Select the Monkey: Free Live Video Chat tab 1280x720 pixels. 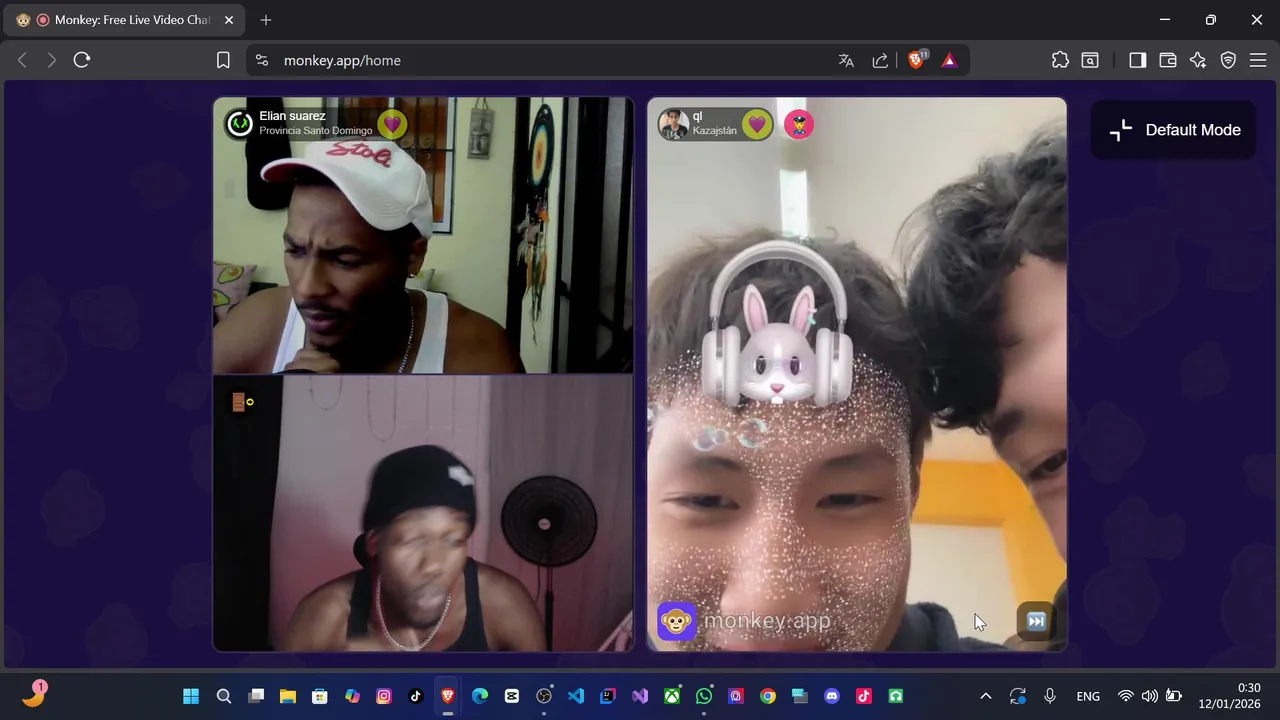tap(125, 20)
